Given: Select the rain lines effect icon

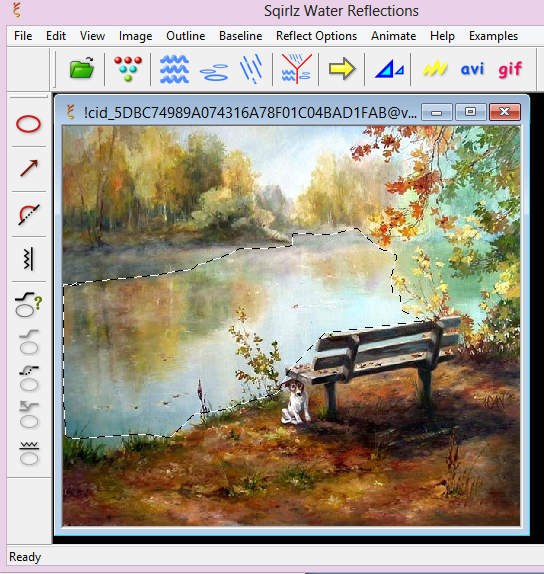Looking at the screenshot, I should pos(251,68).
